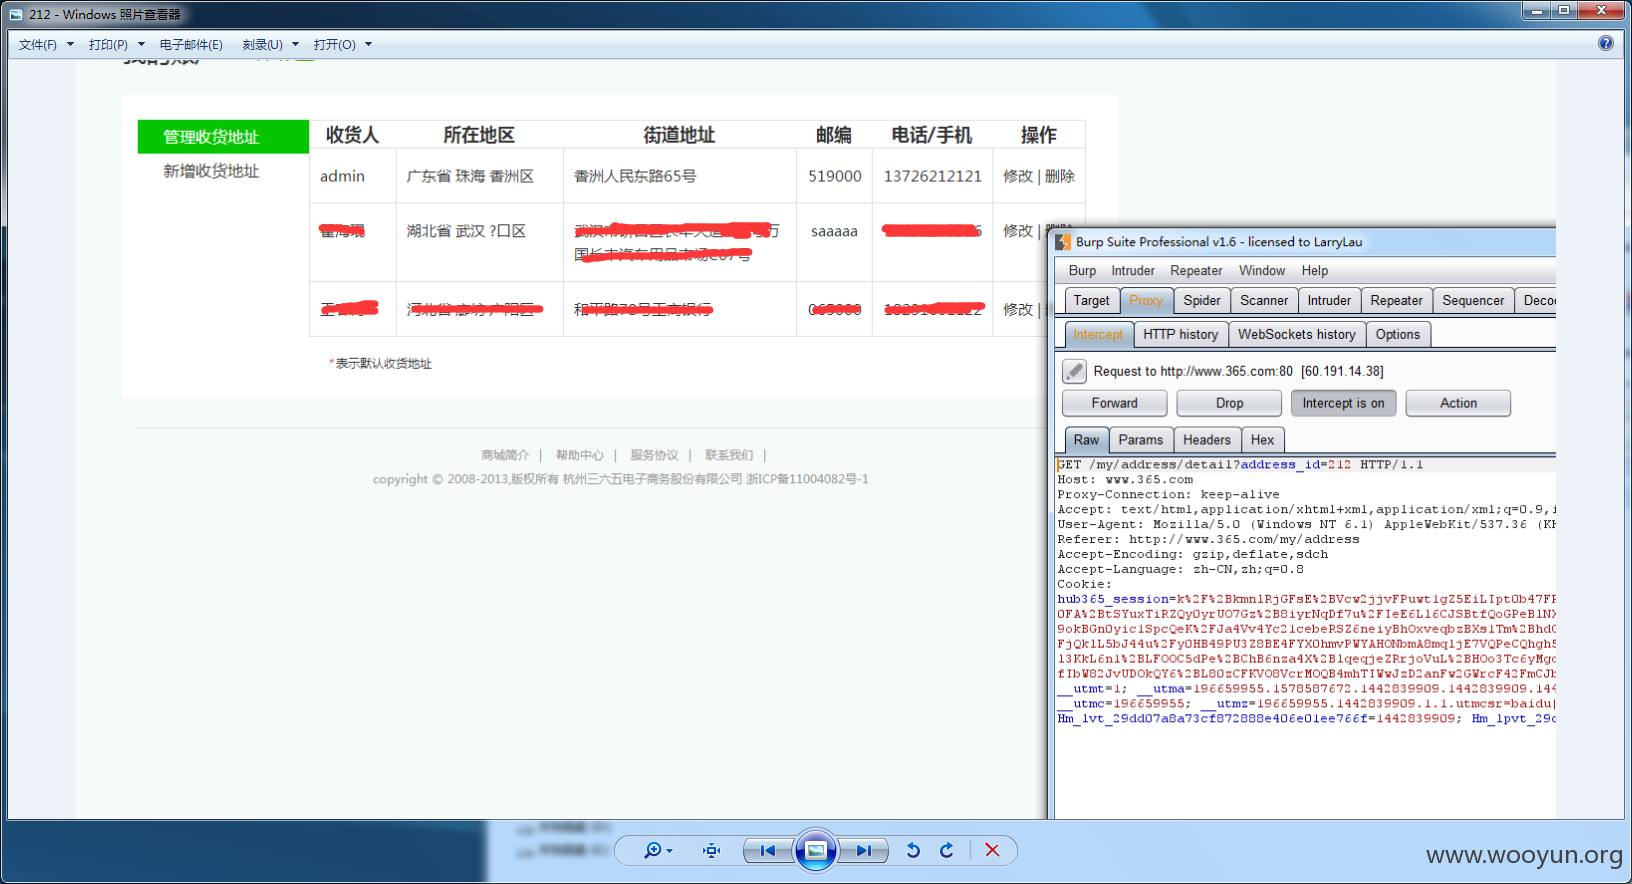This screenshot has width=1632, height=884.
Task: Switch to the Proxy tab
Action: [1146, 301]
